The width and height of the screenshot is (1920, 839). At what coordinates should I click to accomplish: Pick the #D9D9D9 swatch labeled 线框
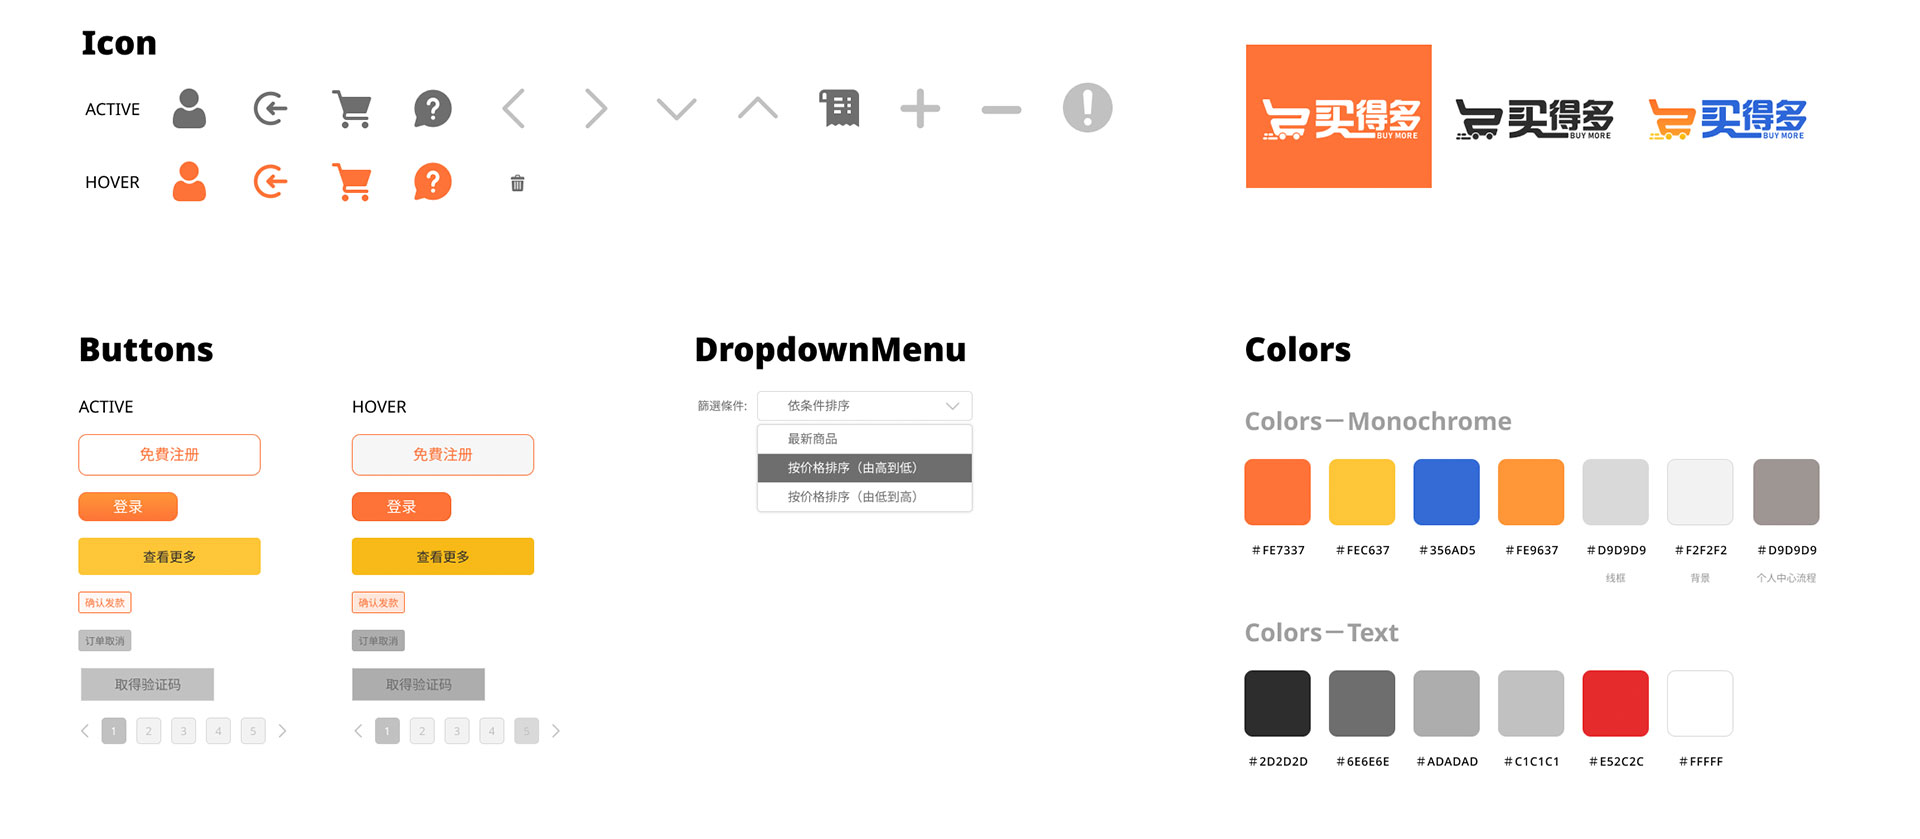point(1616,492)
